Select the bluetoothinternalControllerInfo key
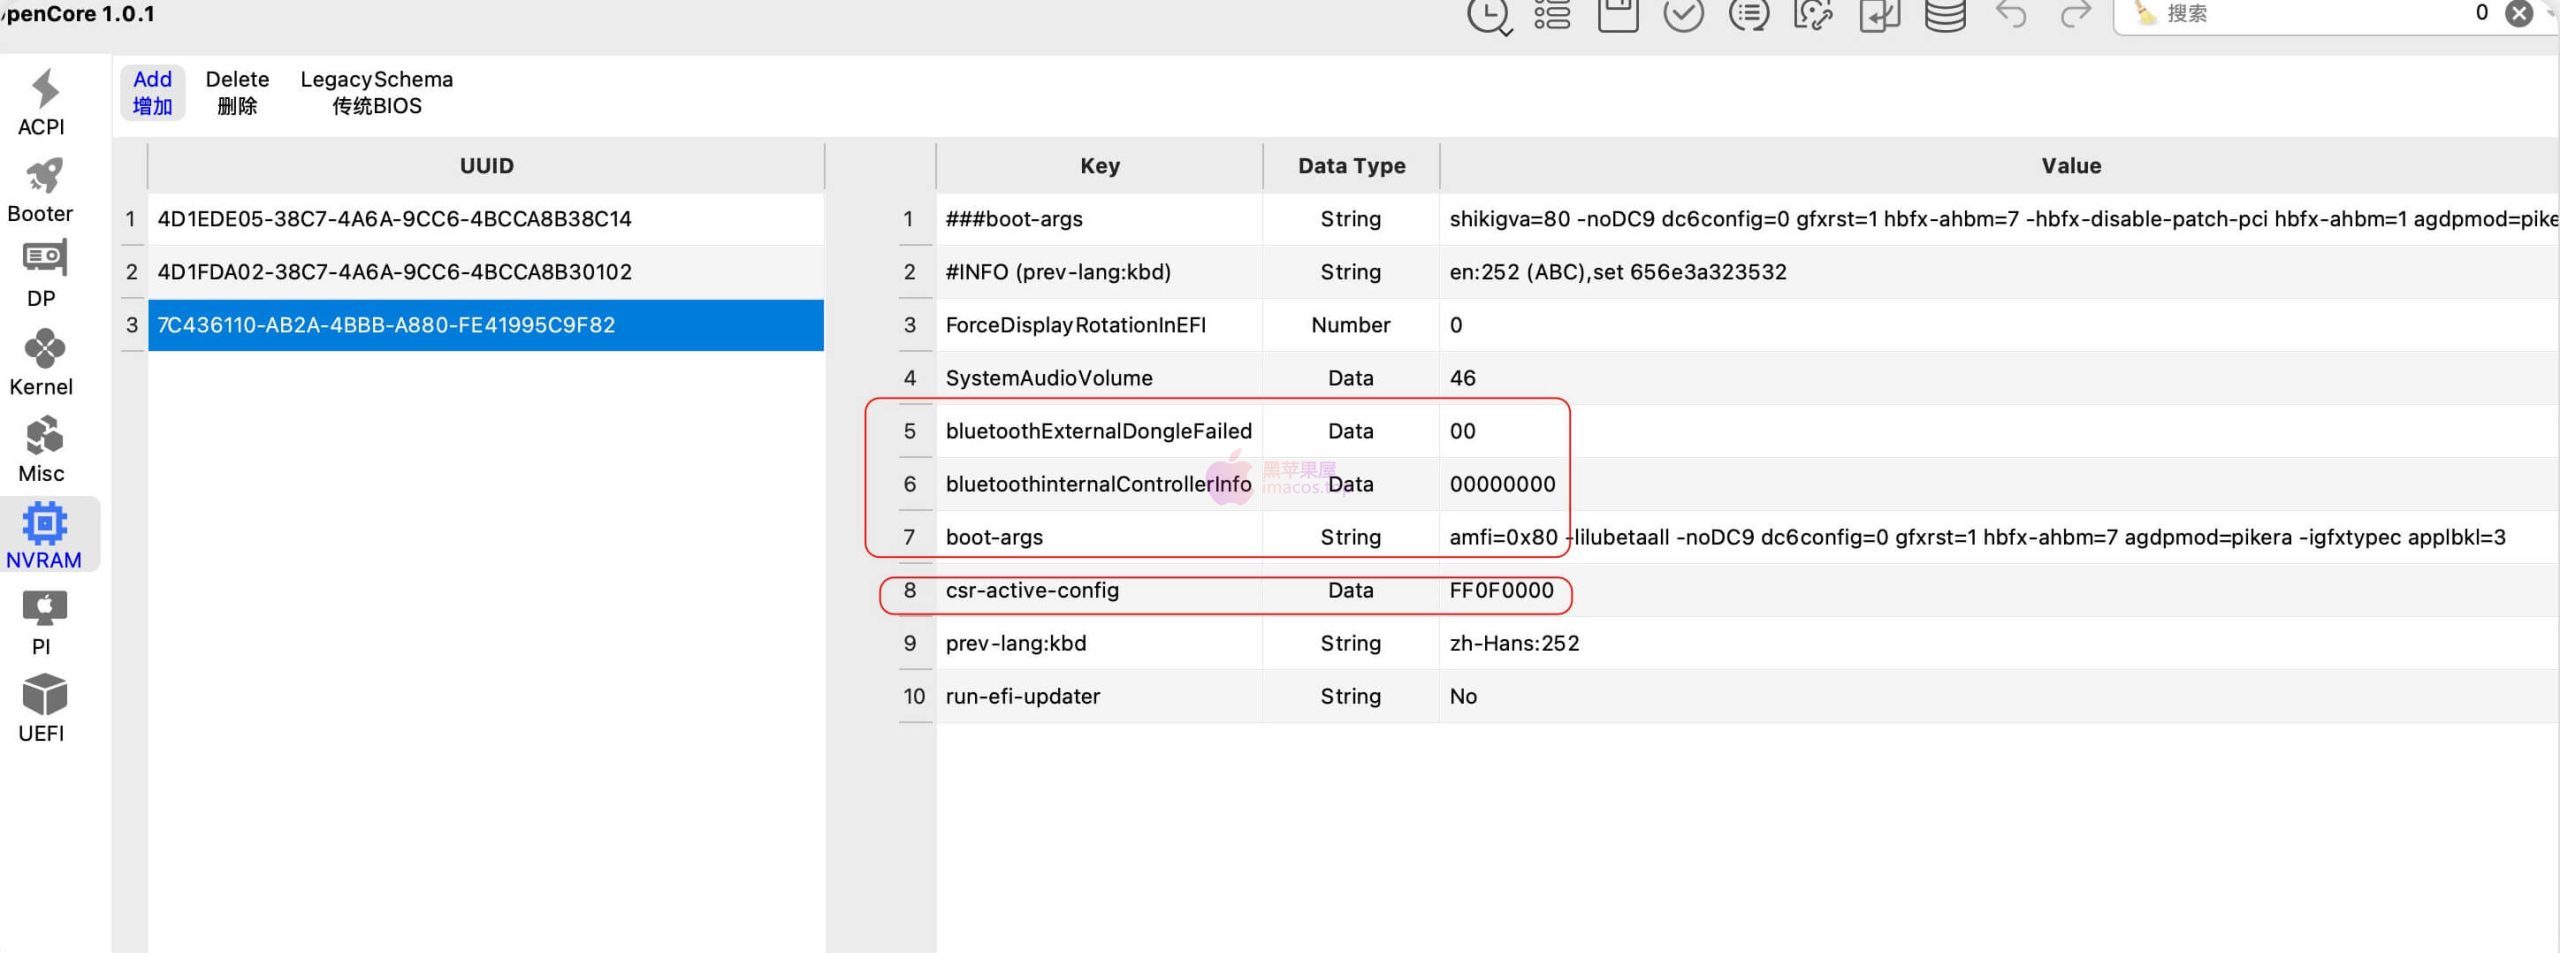This screenshot has height=953, width=2560. (1099, 484)
